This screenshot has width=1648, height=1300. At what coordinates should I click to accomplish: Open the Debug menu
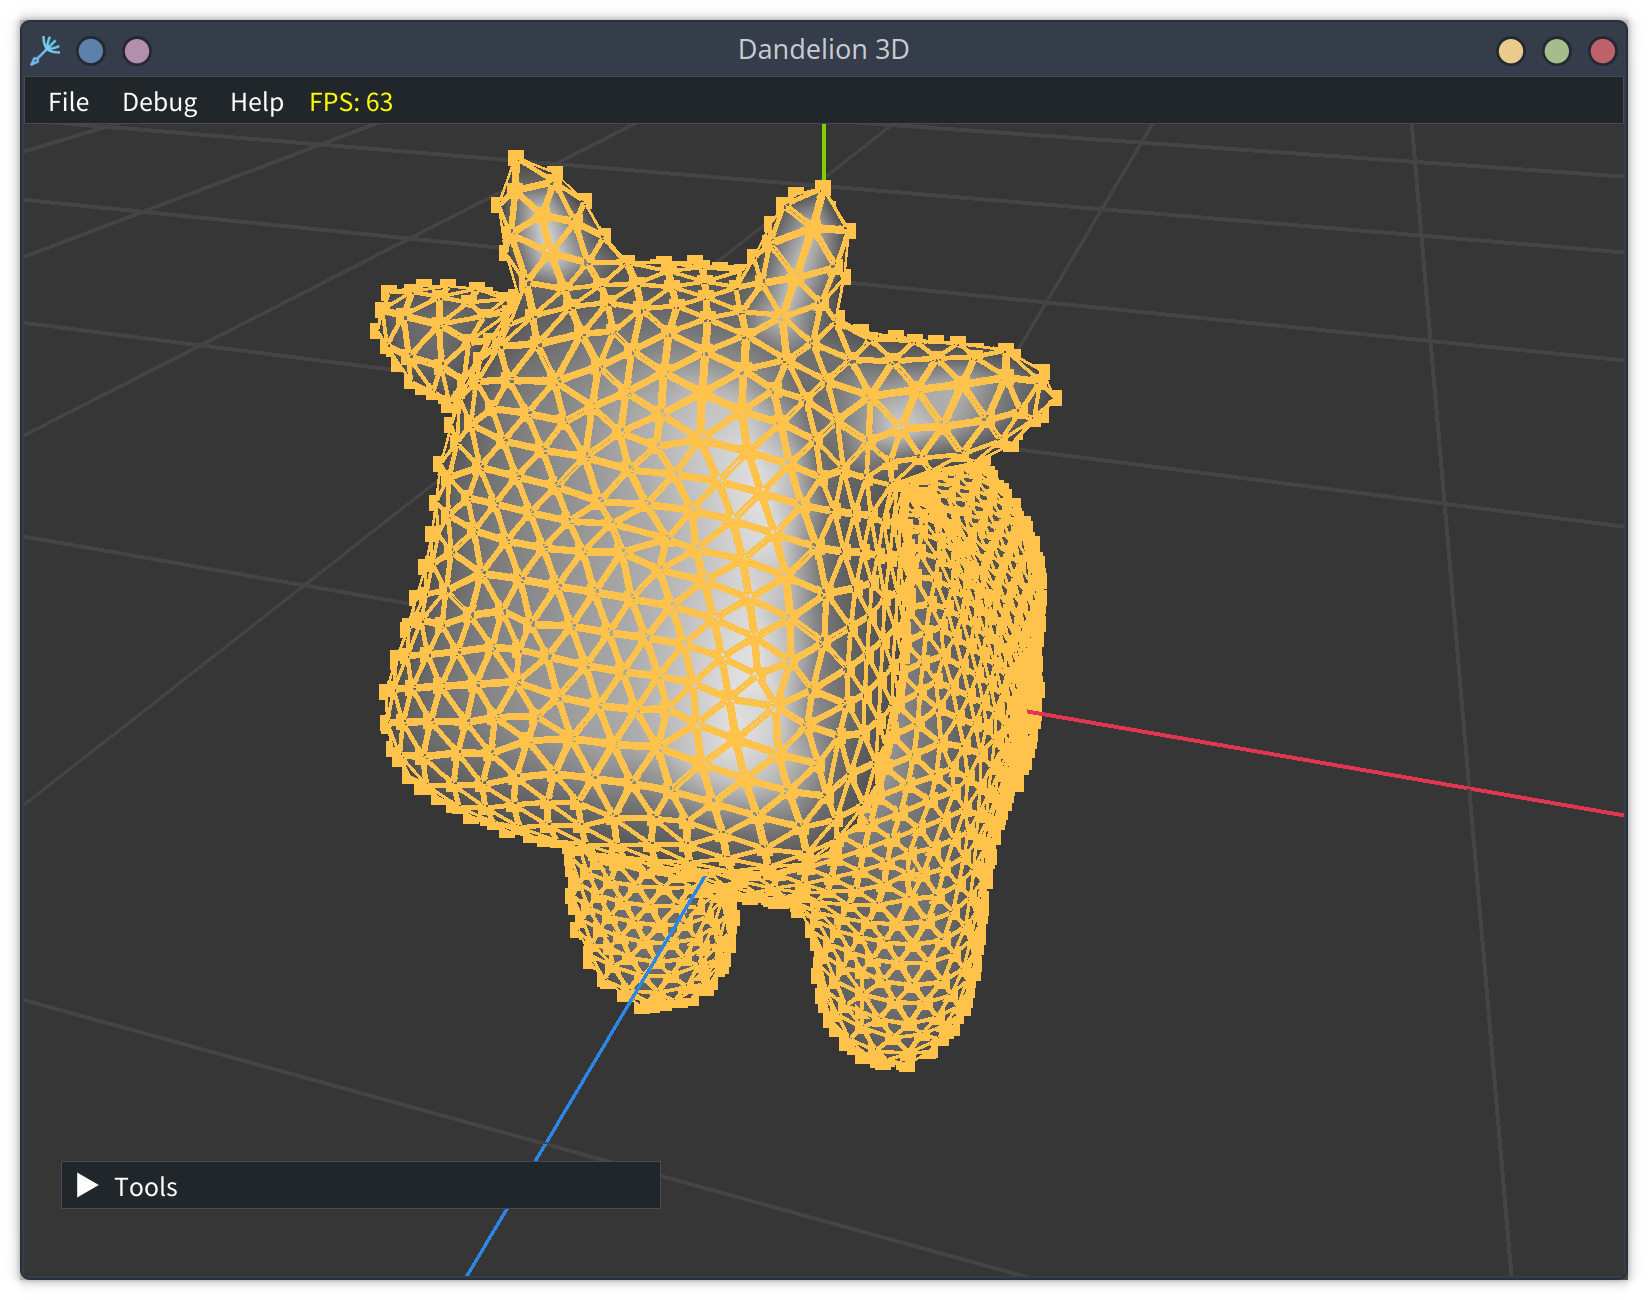coord(159,102)
